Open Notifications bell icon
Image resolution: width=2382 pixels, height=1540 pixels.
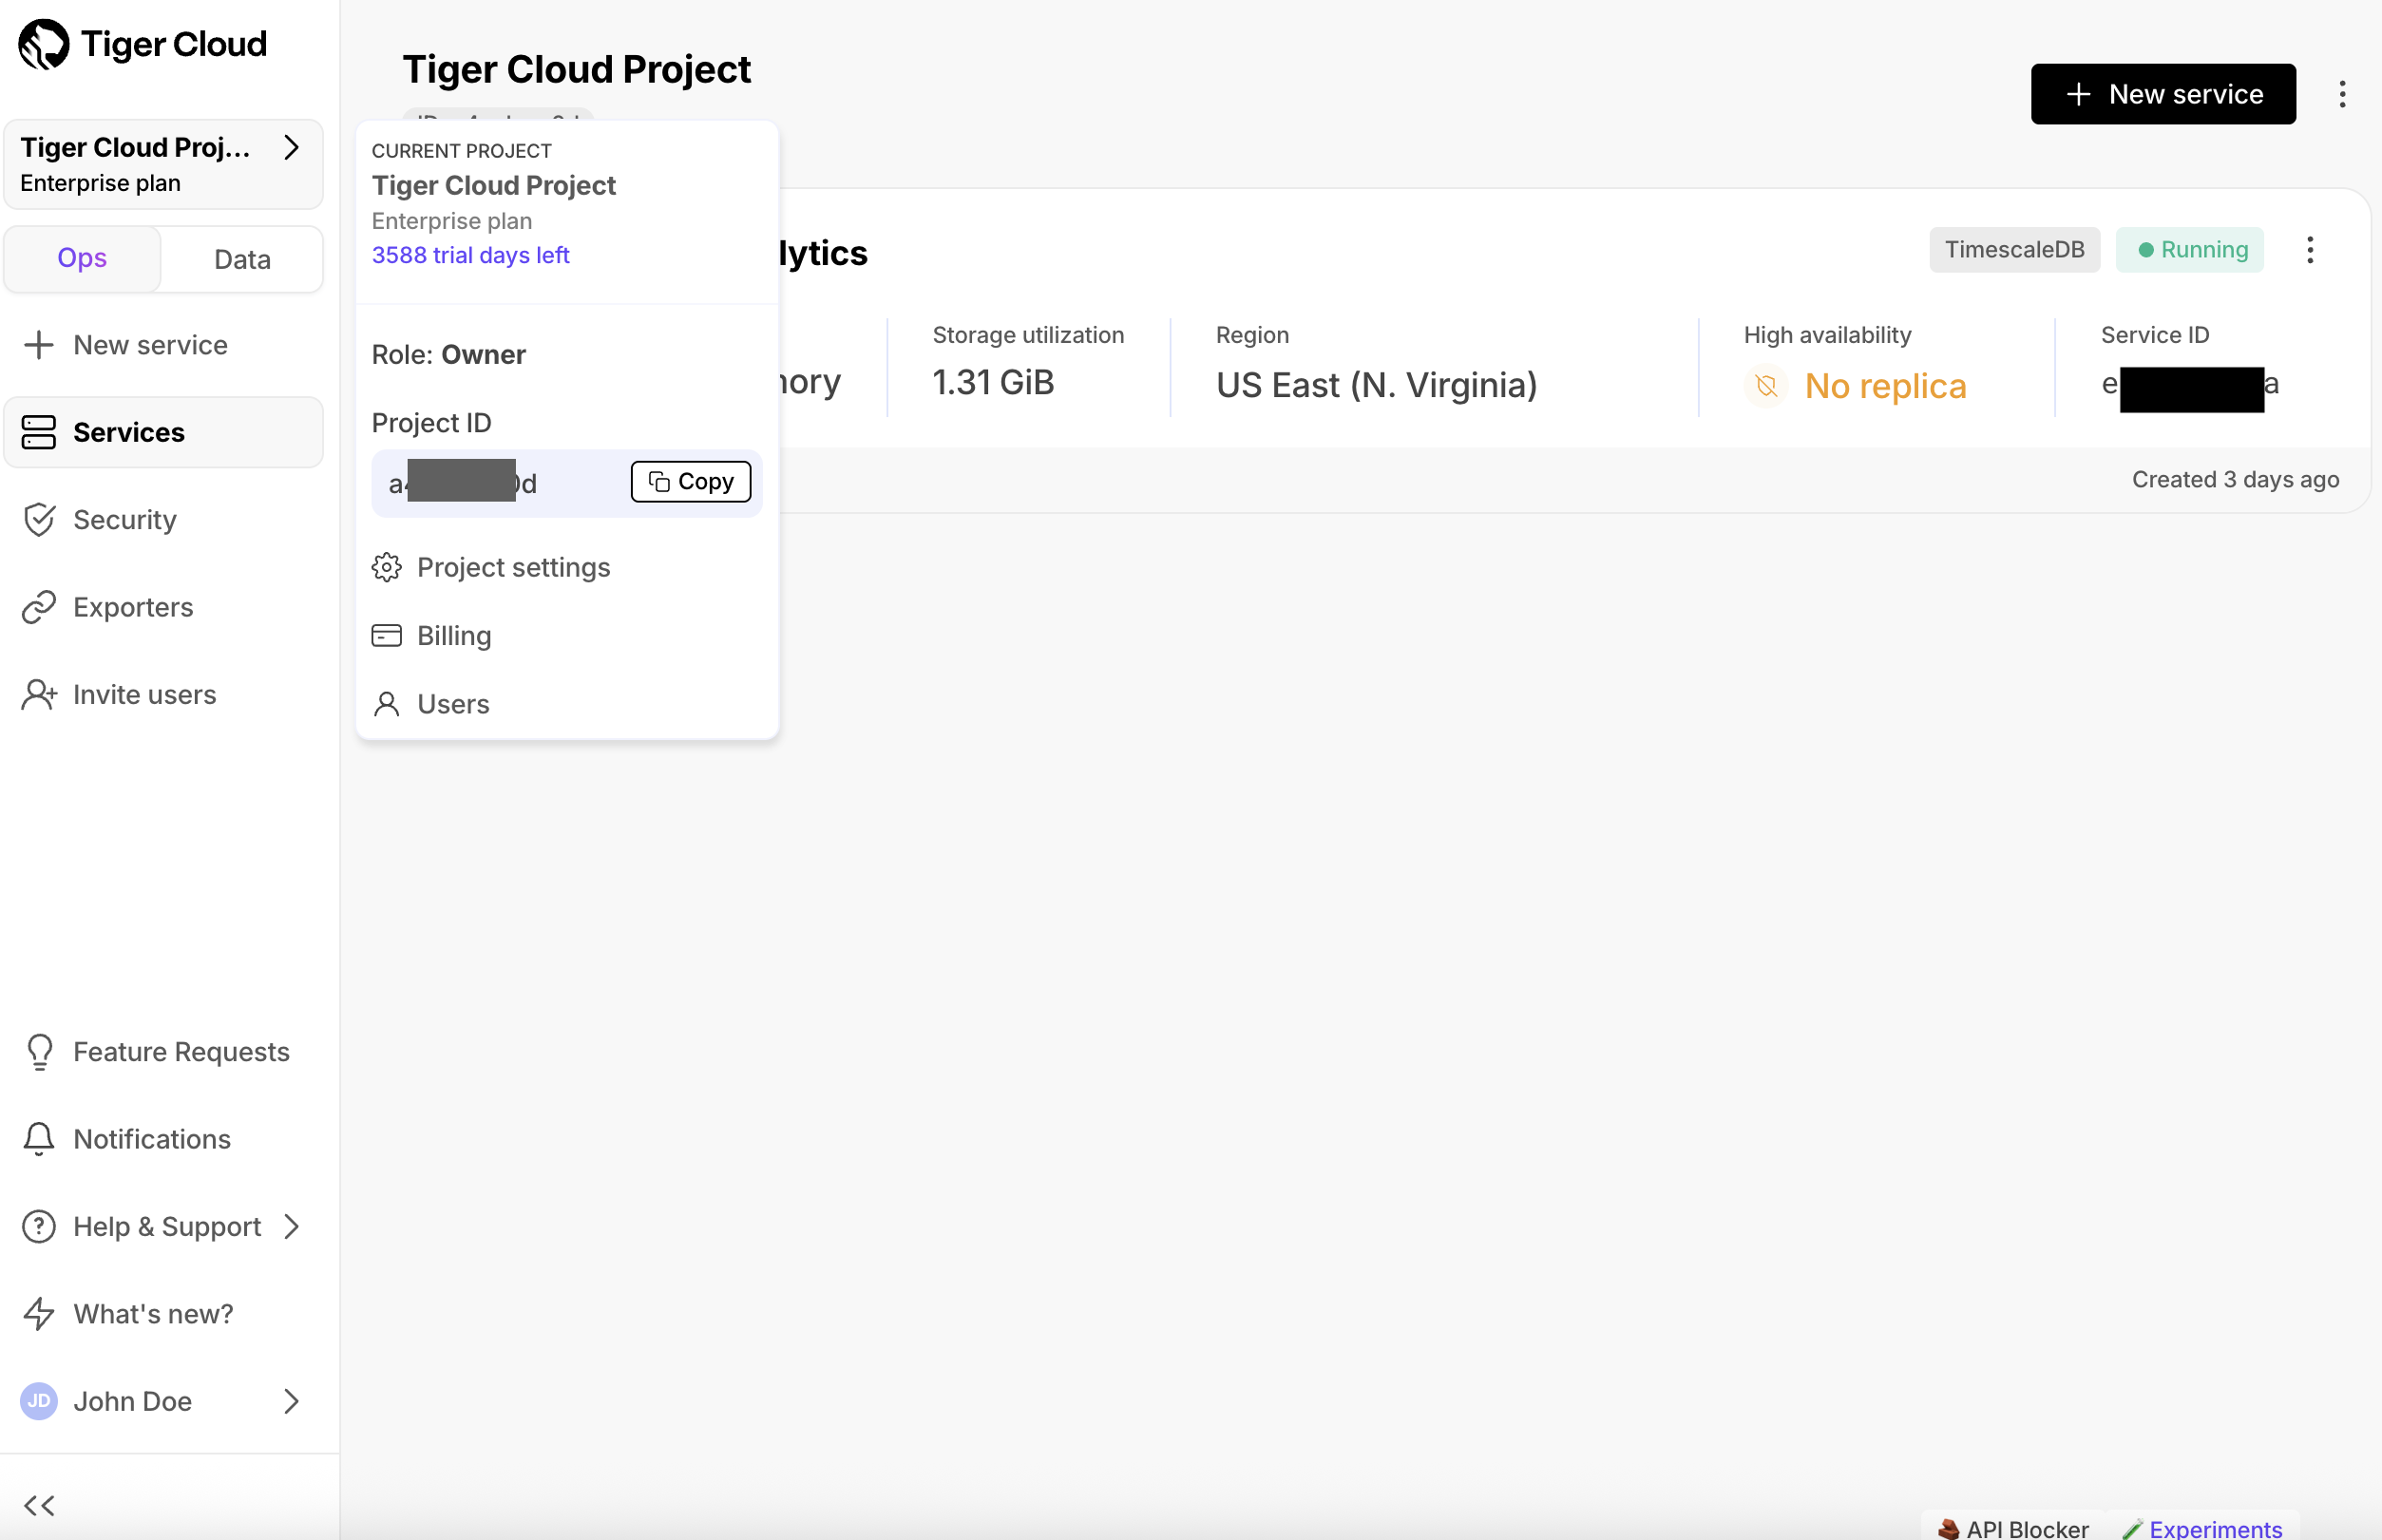click(39, 1138)
